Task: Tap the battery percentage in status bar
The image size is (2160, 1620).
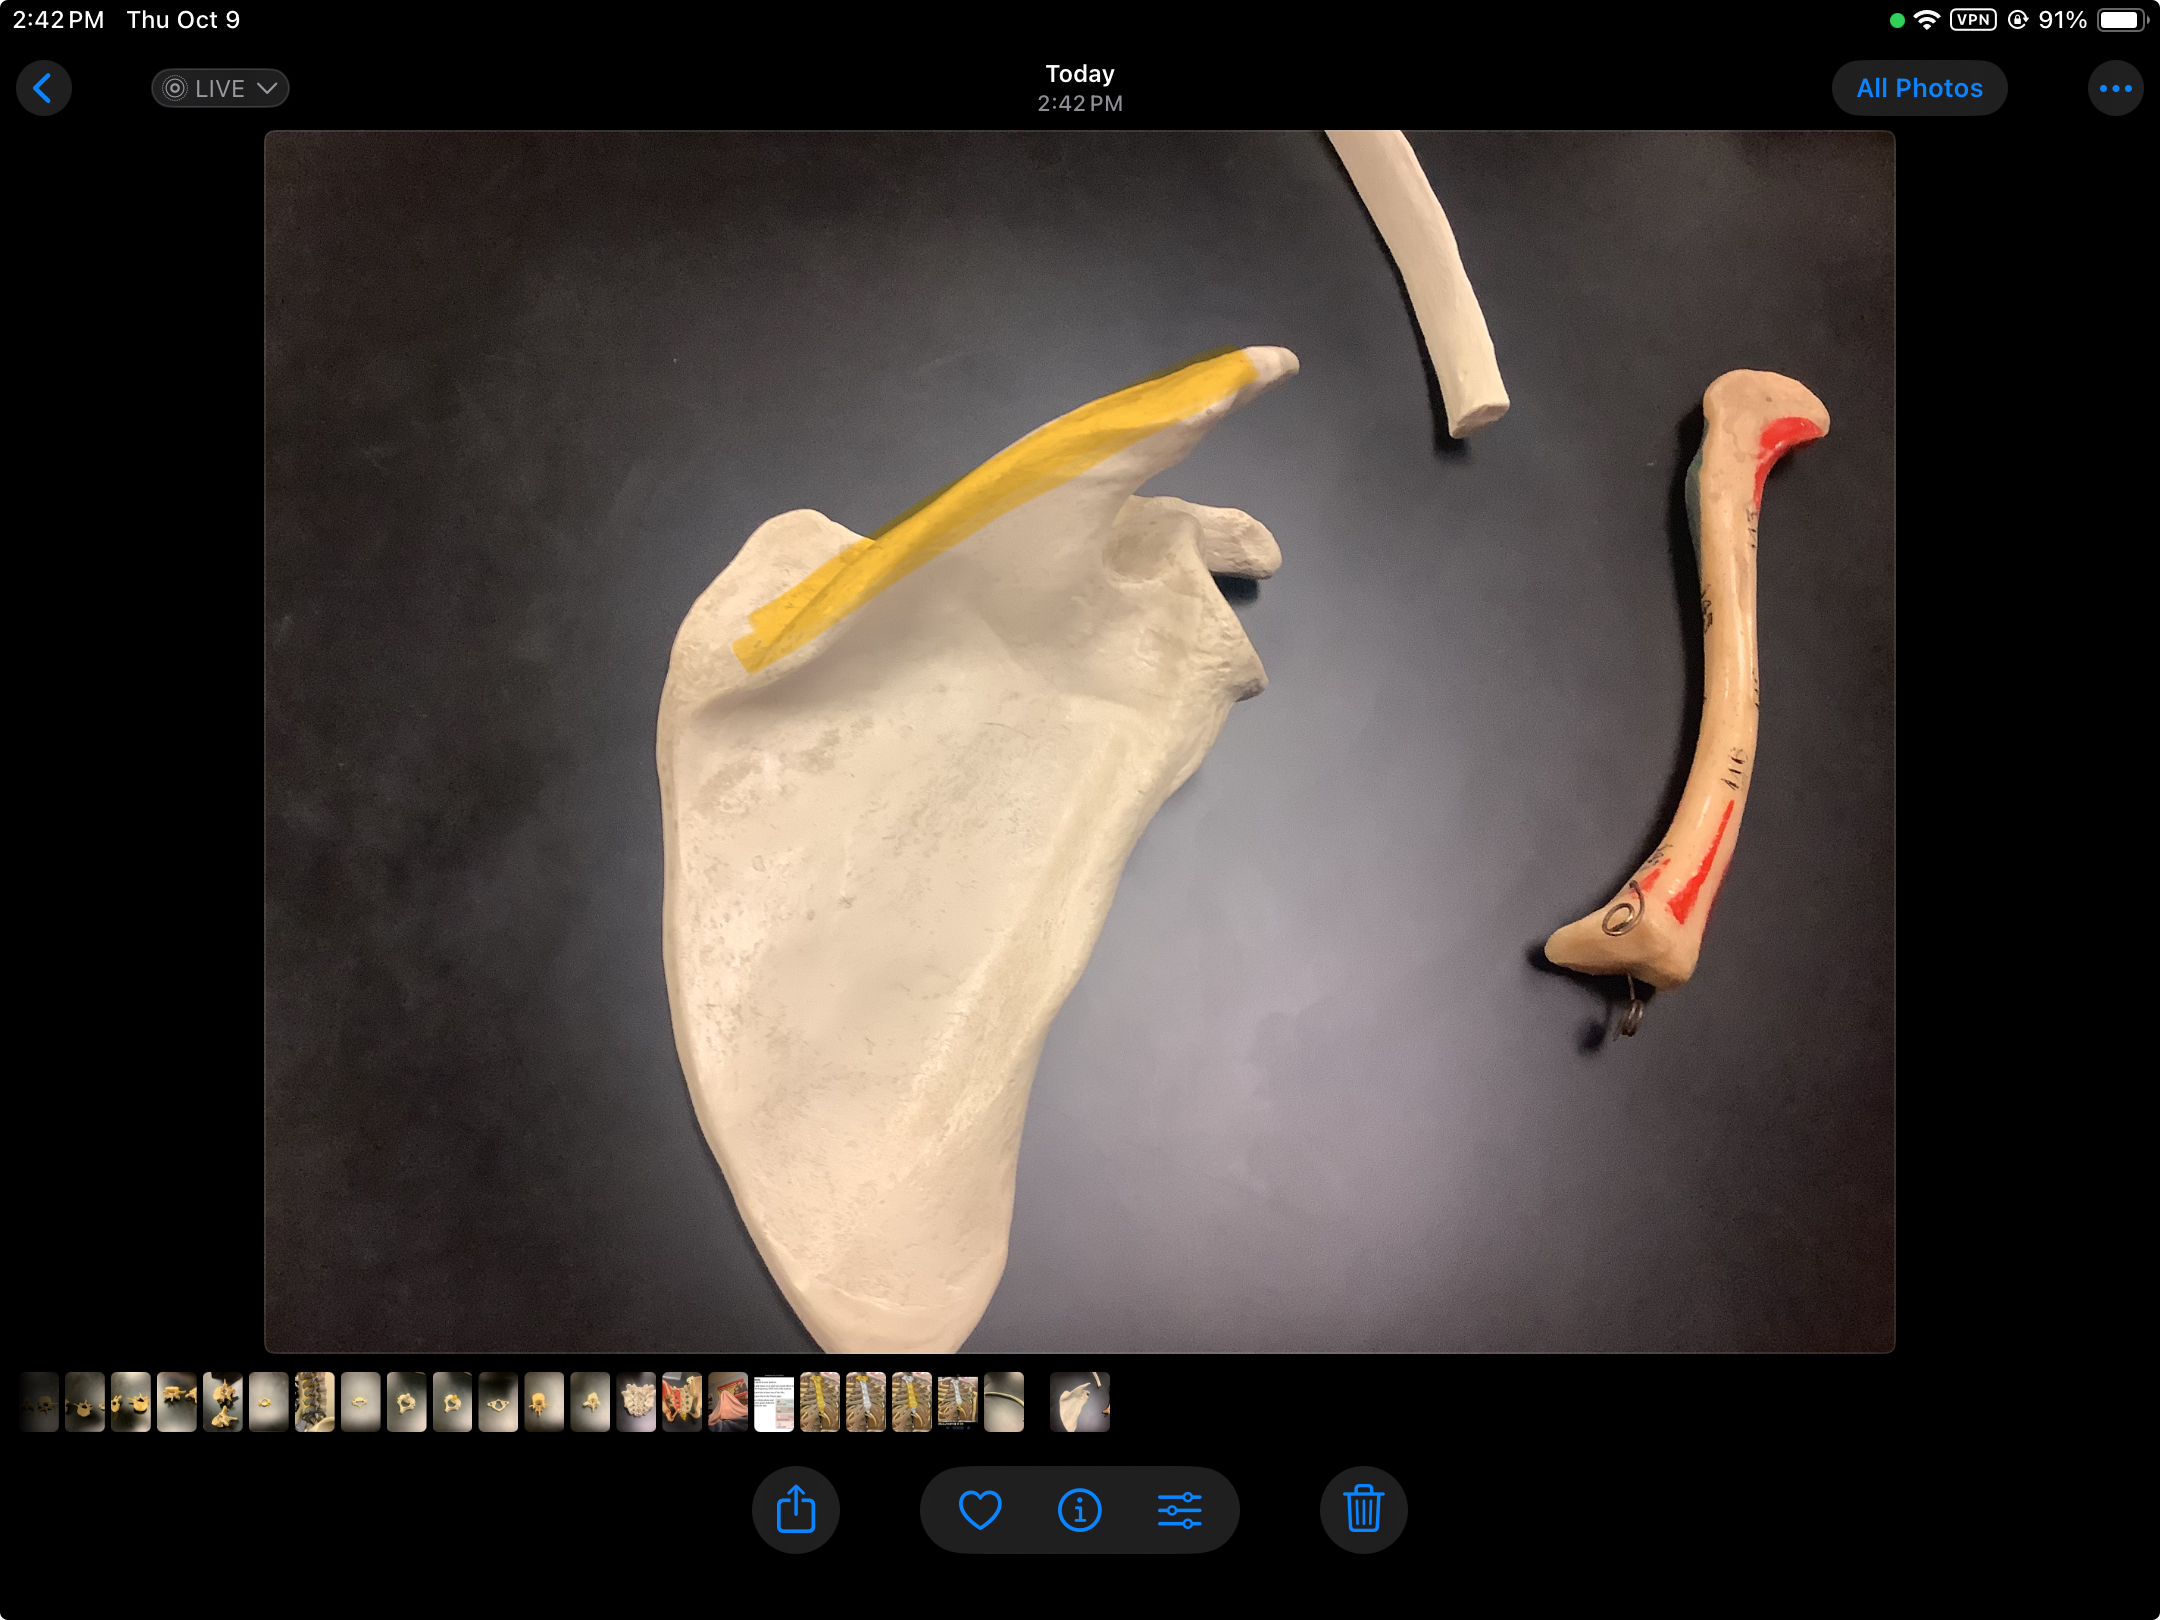Action: (x=2061, y=20)
